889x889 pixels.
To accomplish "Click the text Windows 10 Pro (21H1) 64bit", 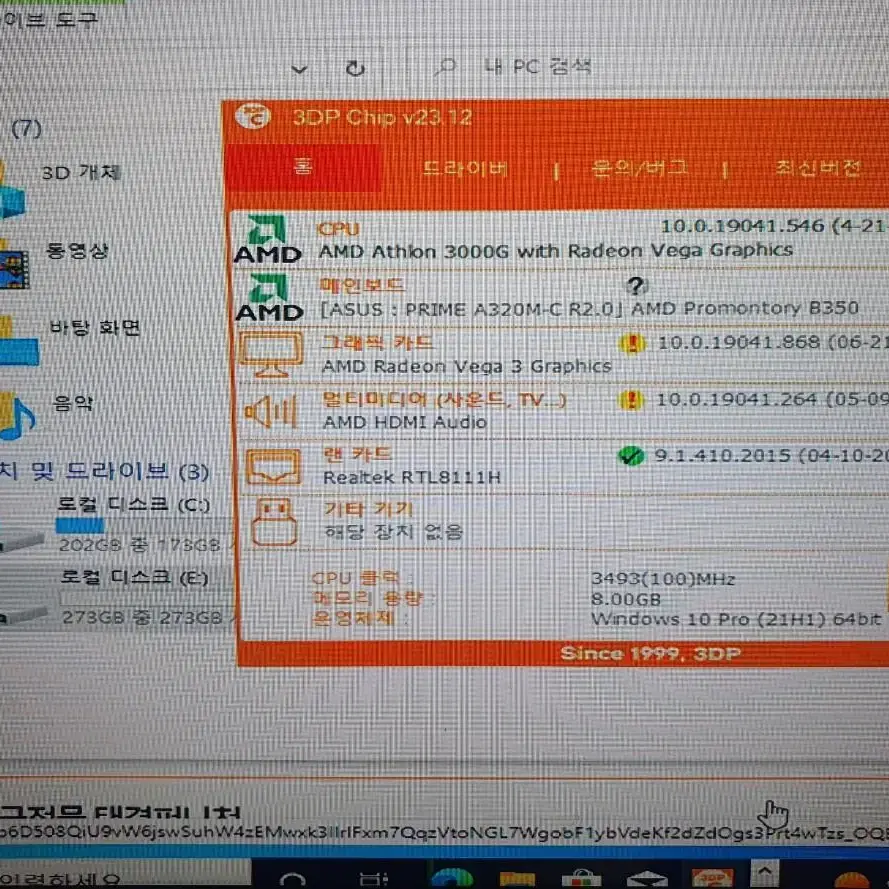I will (x=736, y=619).
